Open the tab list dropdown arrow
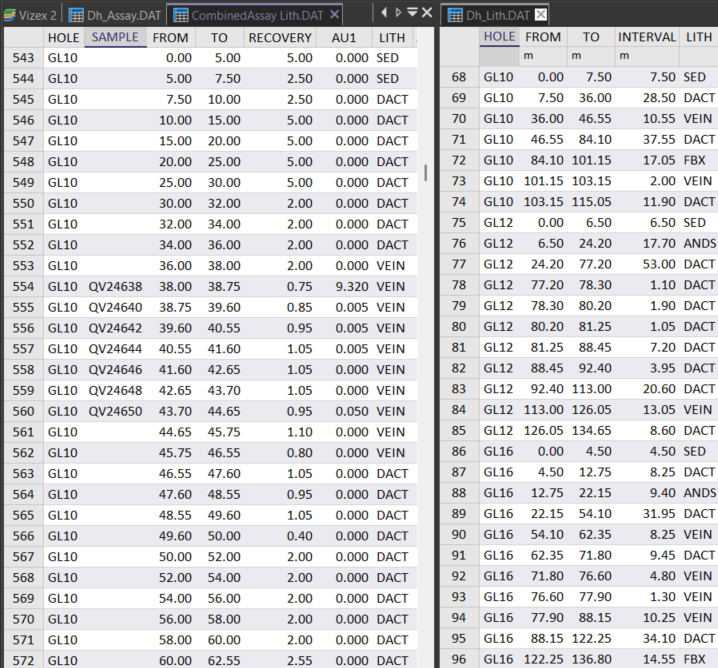 [412, 13]
